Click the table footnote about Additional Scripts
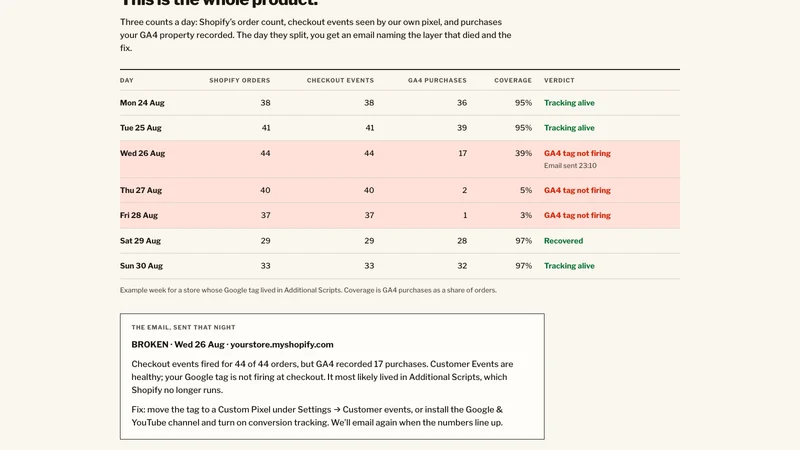This screenshot has width=800, height=450. (x=308, y=290)
